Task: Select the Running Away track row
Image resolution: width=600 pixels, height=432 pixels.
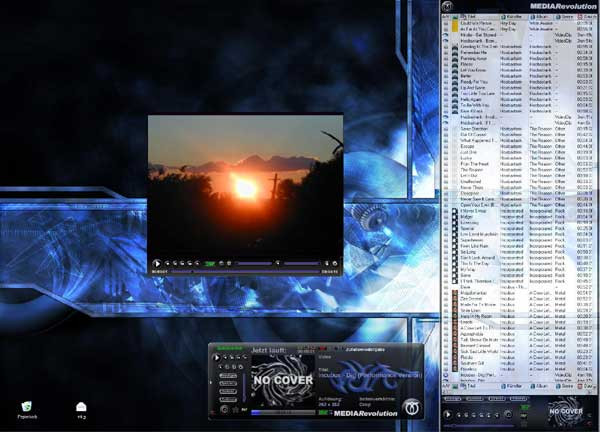Action: [518, 58]
